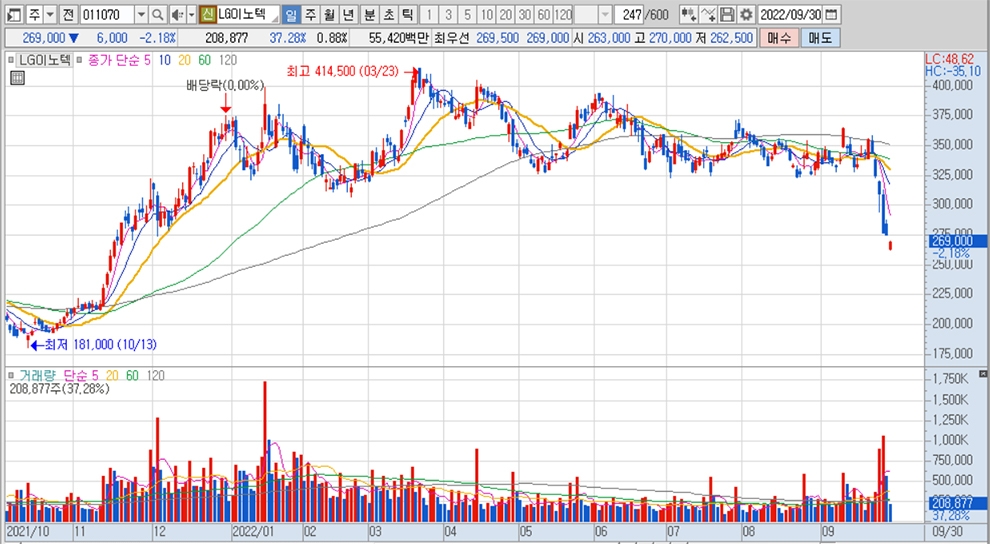Click the magnifier stock search icon
This screenshot has height=544, width=990.
click(x=158, y=14)
